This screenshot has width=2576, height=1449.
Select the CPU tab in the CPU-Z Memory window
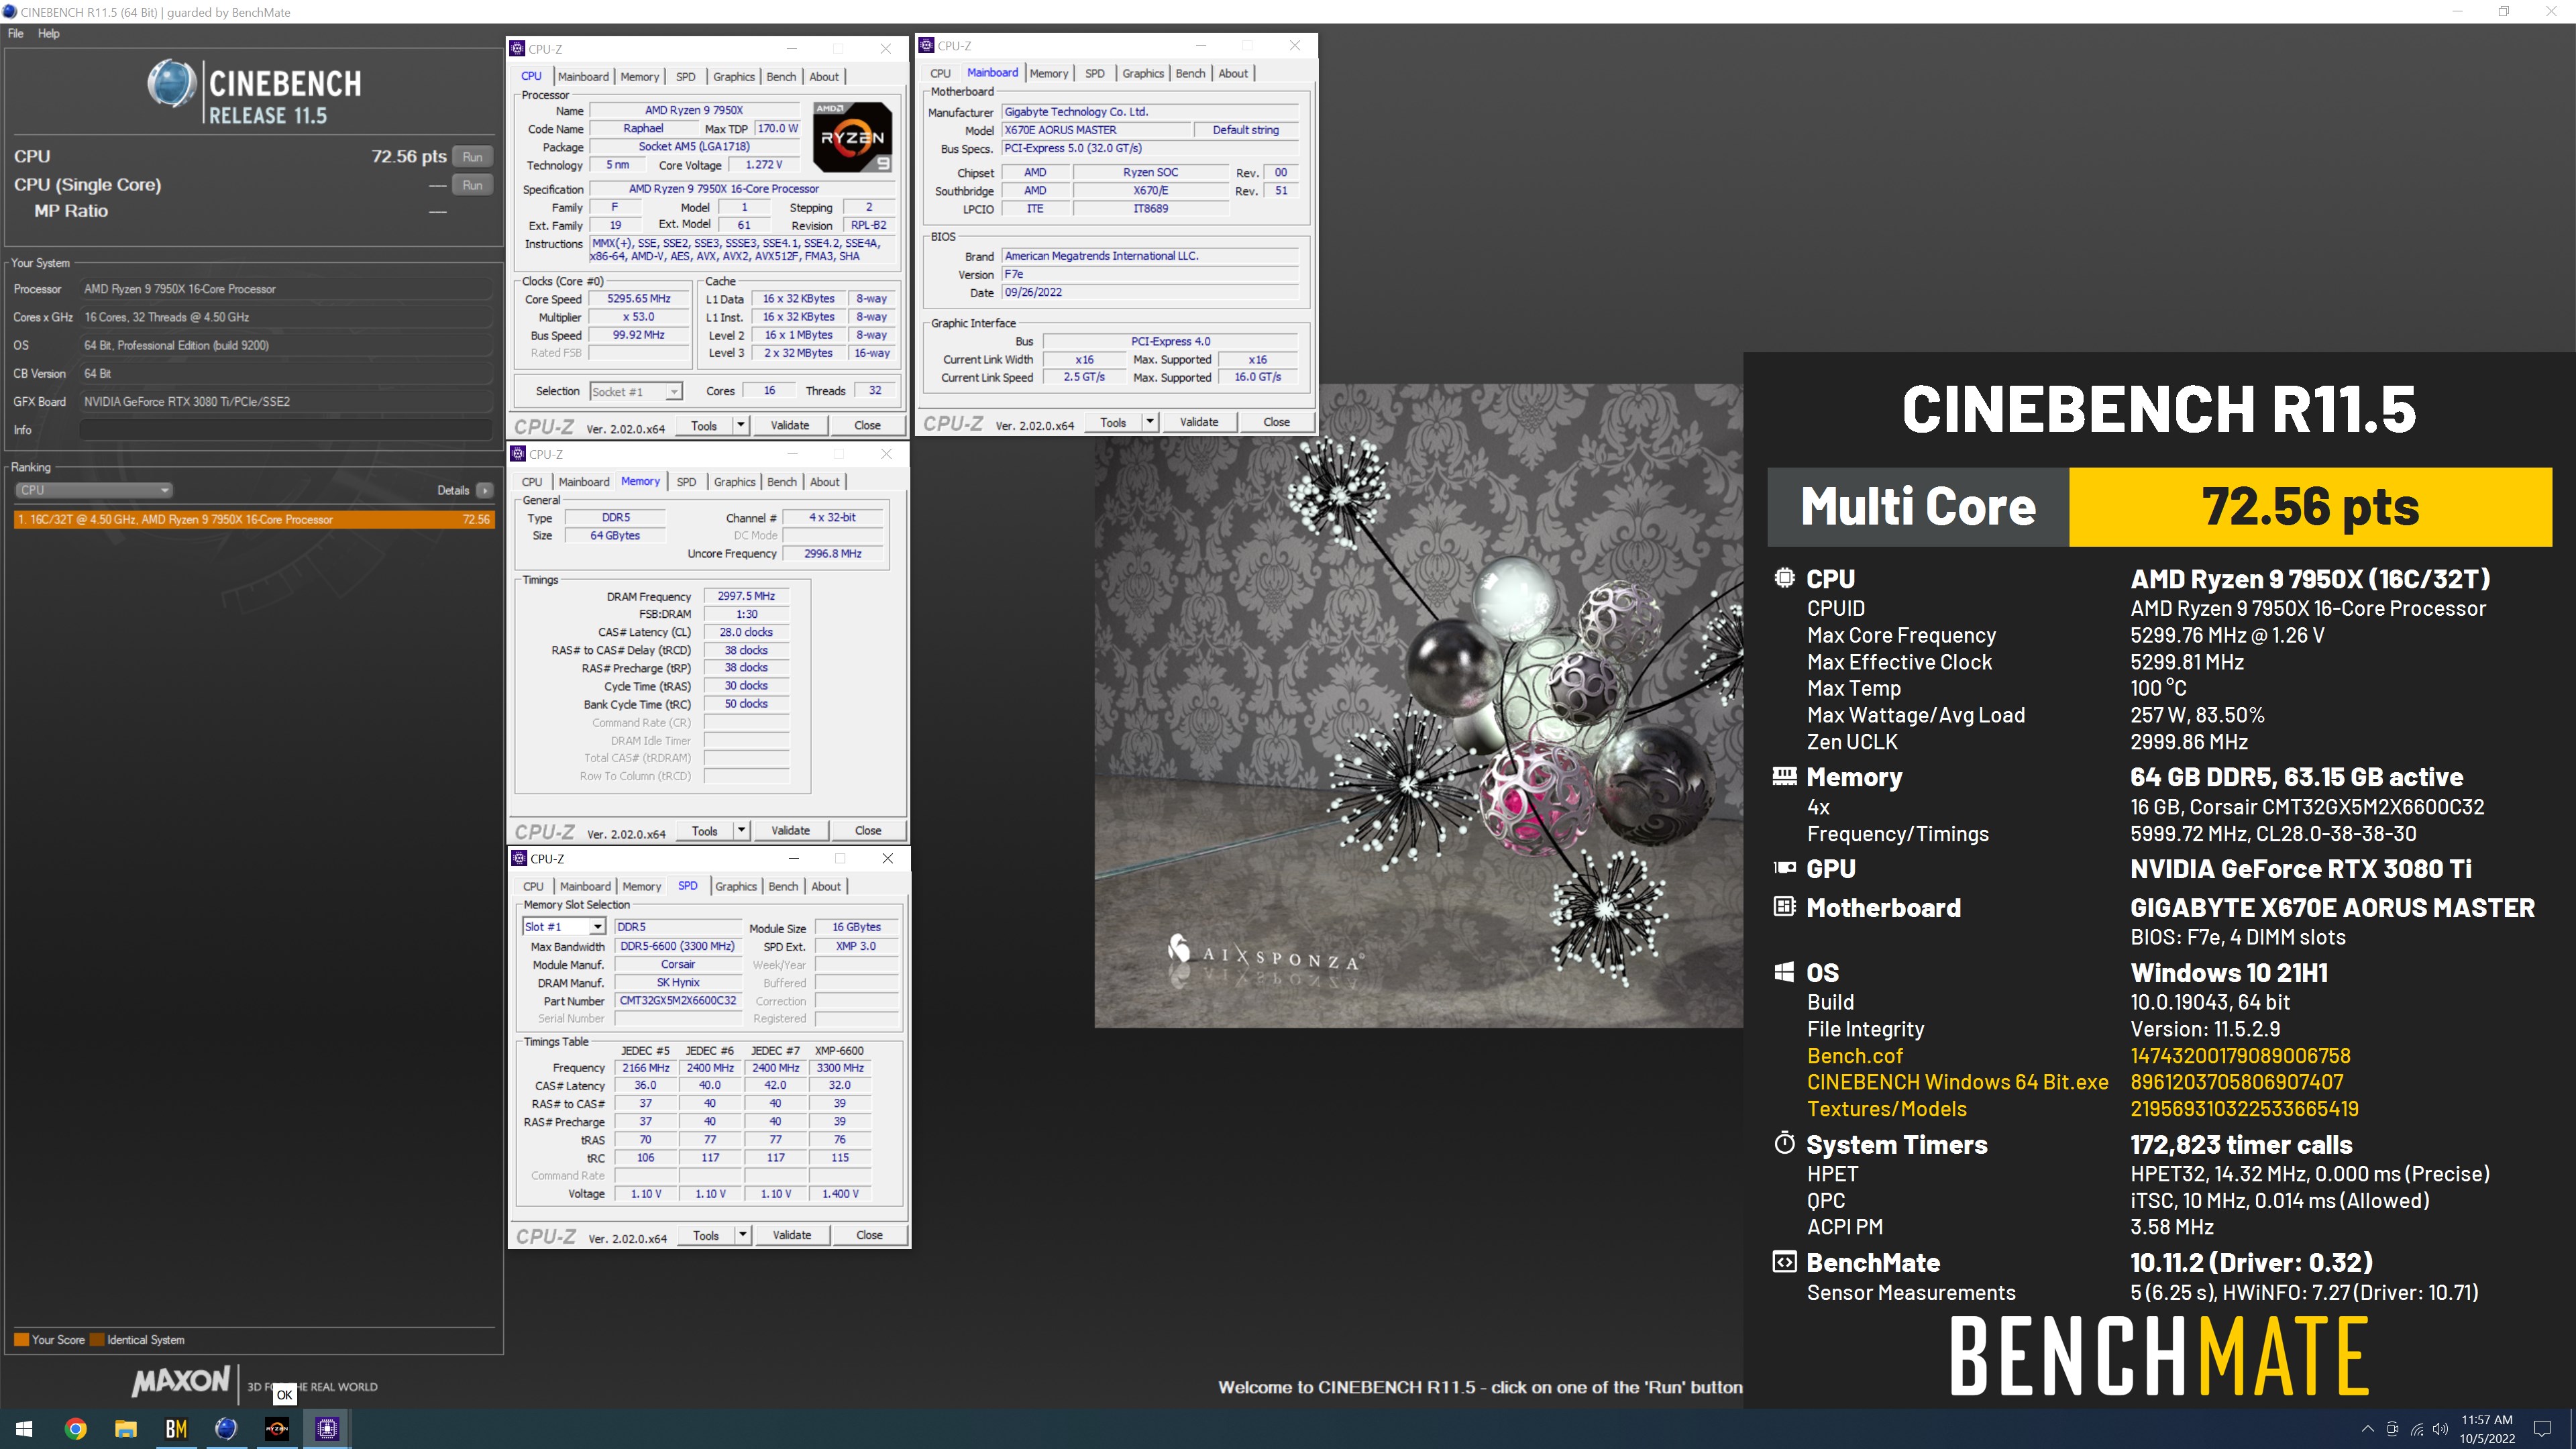click(532, 482)
